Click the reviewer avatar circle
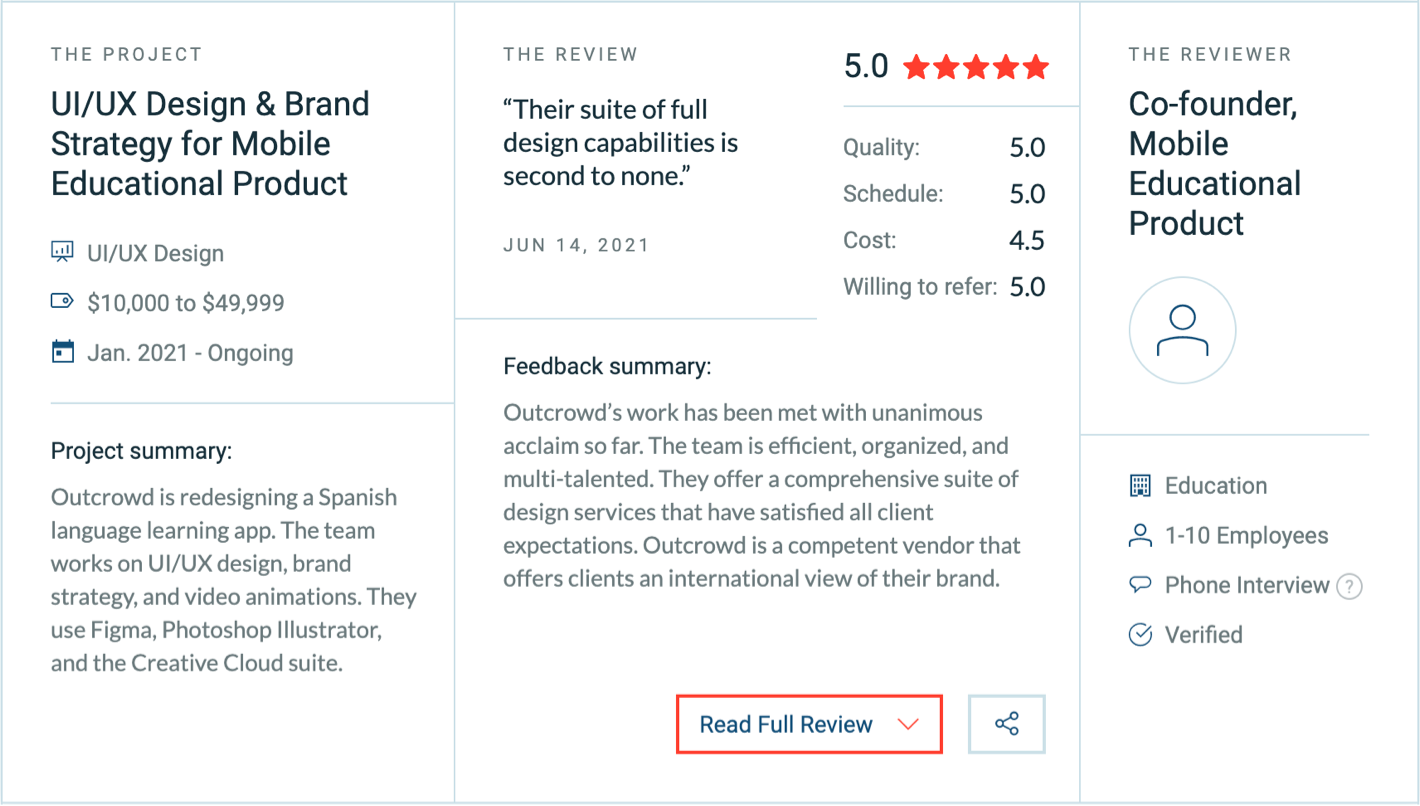 (1182, 330)
